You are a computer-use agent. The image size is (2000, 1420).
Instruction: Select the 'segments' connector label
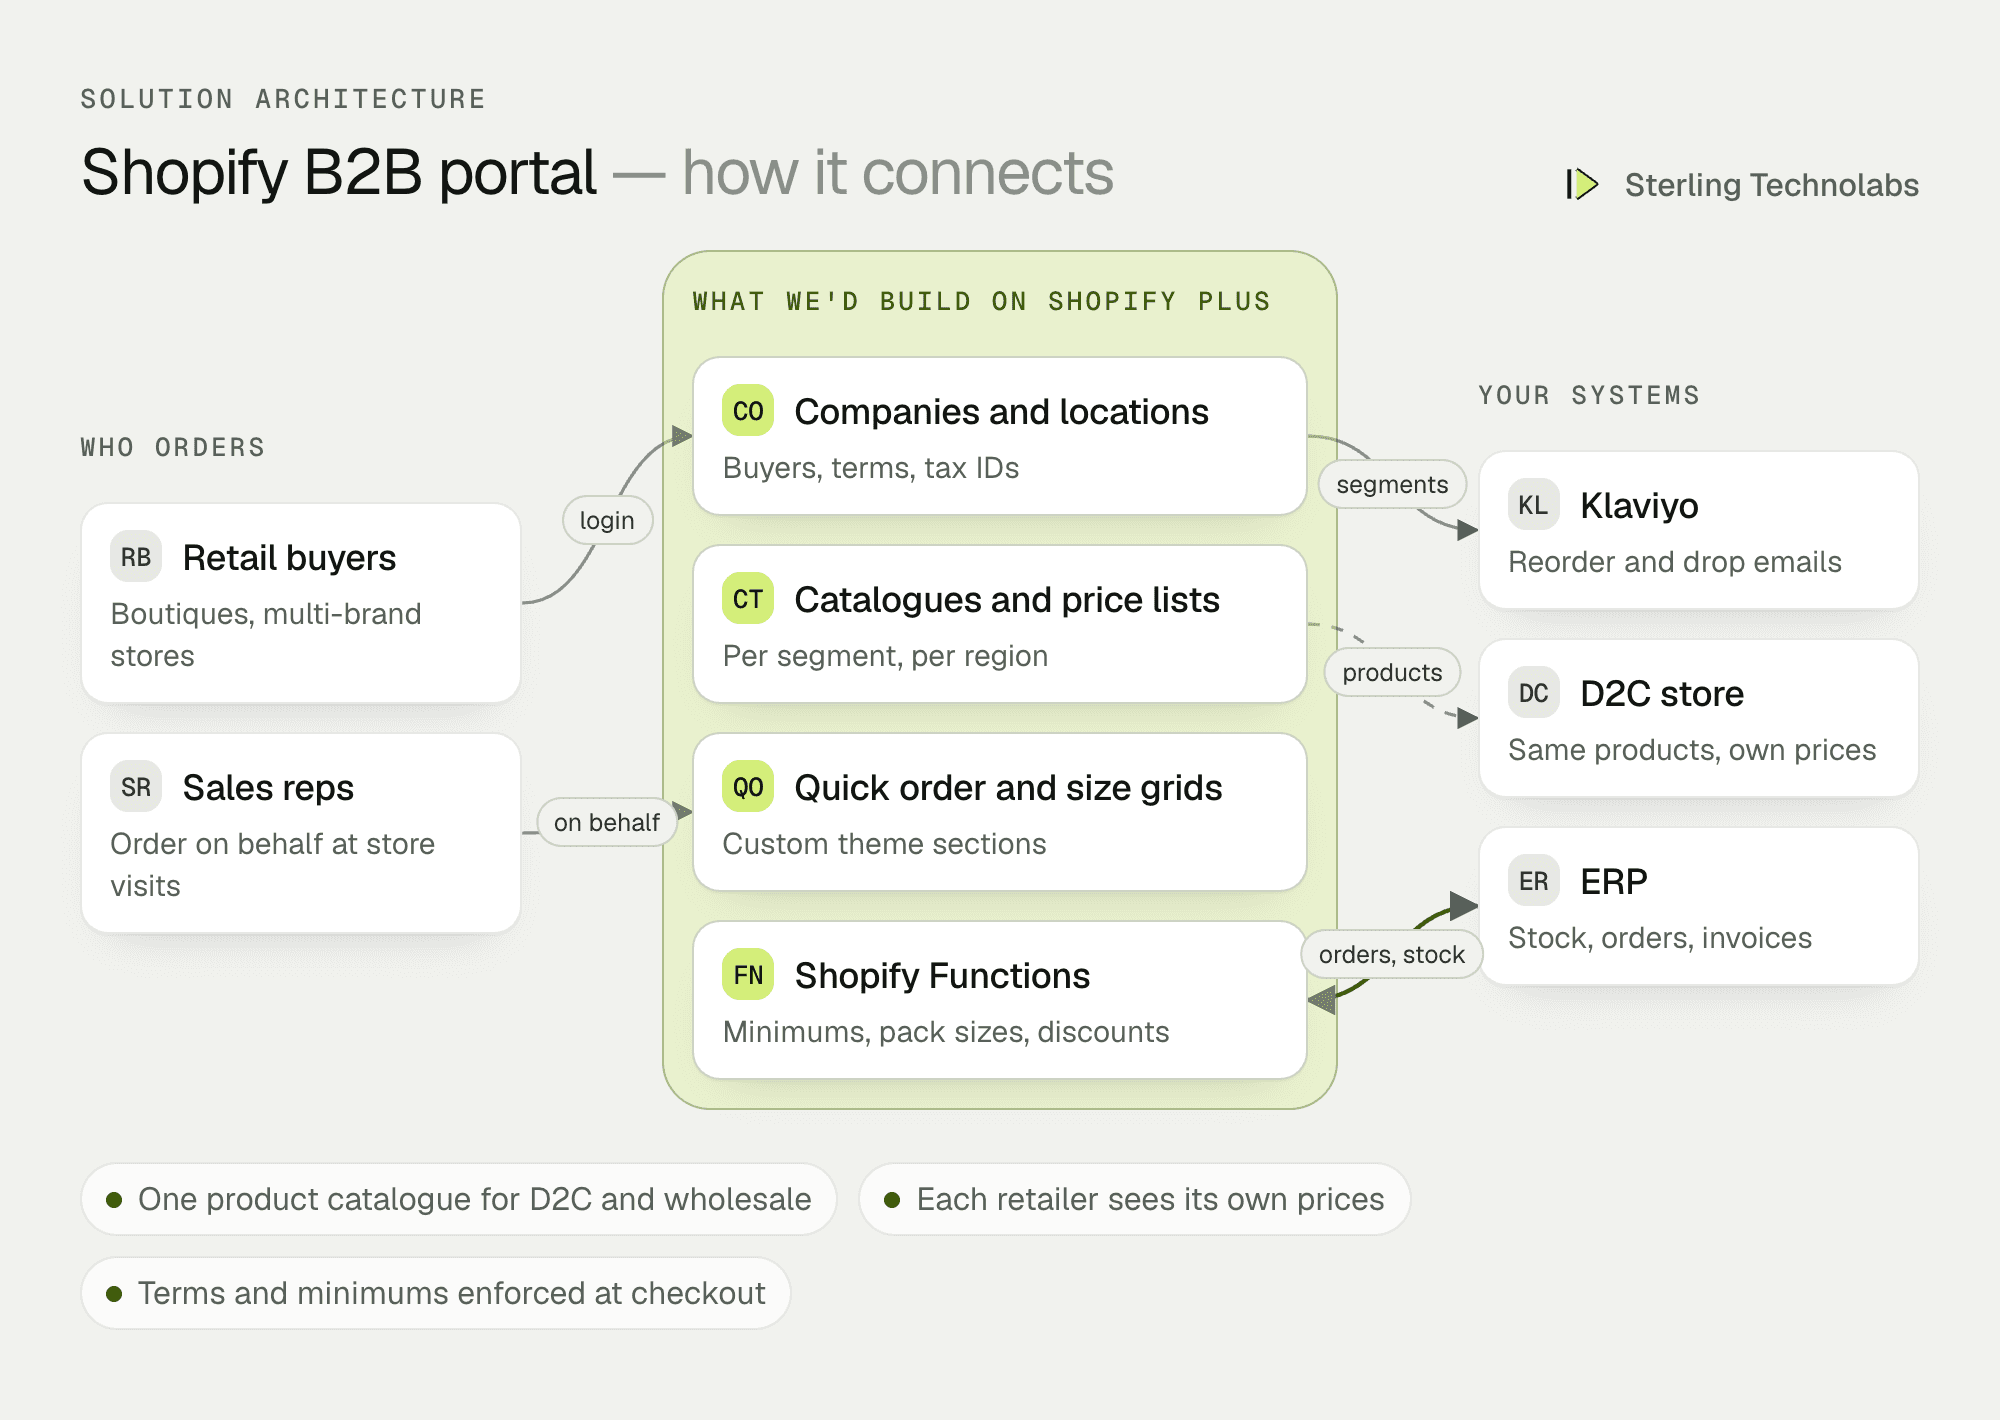1392,484
